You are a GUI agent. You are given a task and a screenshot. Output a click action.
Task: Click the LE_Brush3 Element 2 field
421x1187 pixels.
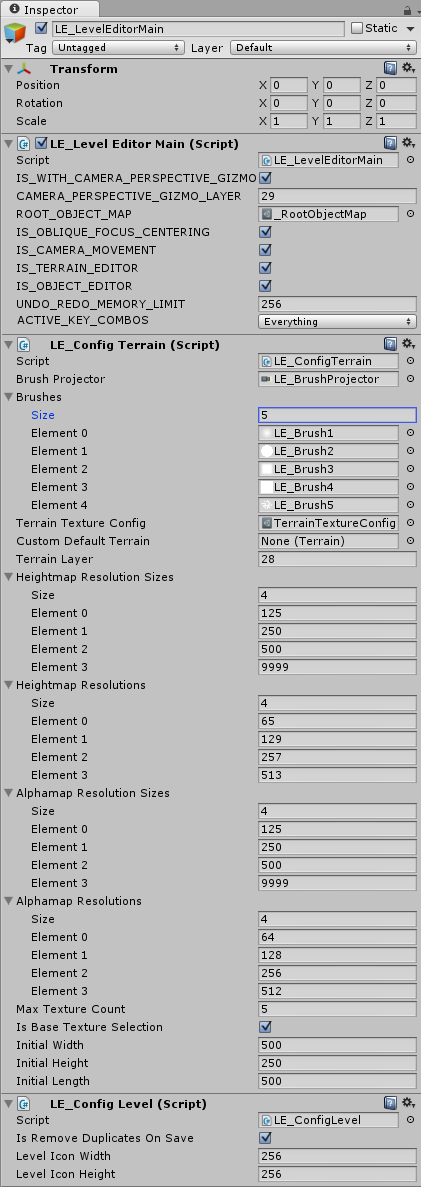(329, 469)
